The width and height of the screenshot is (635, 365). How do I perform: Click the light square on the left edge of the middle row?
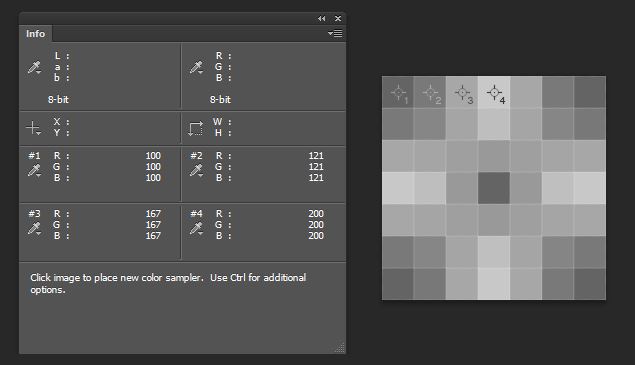[398, 188]
